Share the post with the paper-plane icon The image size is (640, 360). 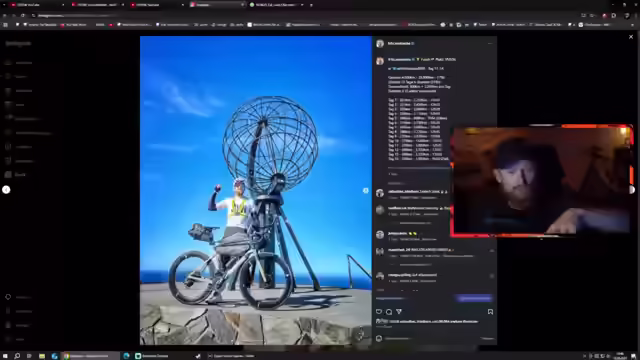click(399, 312)
